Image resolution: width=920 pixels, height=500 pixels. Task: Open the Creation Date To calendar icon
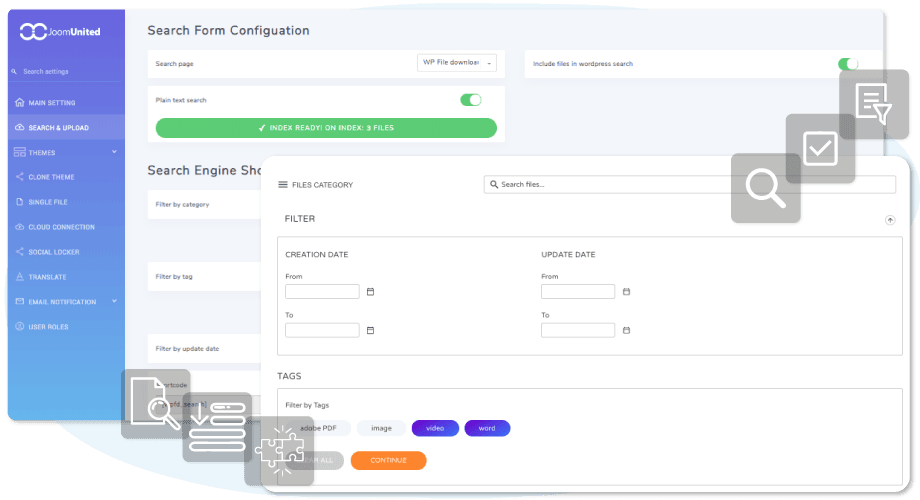(x=370, y=330)
